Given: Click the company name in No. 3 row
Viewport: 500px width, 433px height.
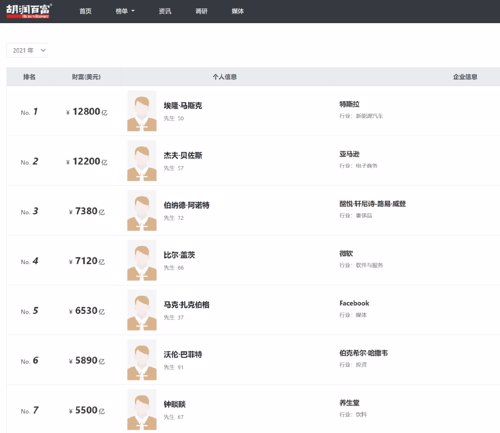Looking at the screenshot, I should (x=373, y=204).
